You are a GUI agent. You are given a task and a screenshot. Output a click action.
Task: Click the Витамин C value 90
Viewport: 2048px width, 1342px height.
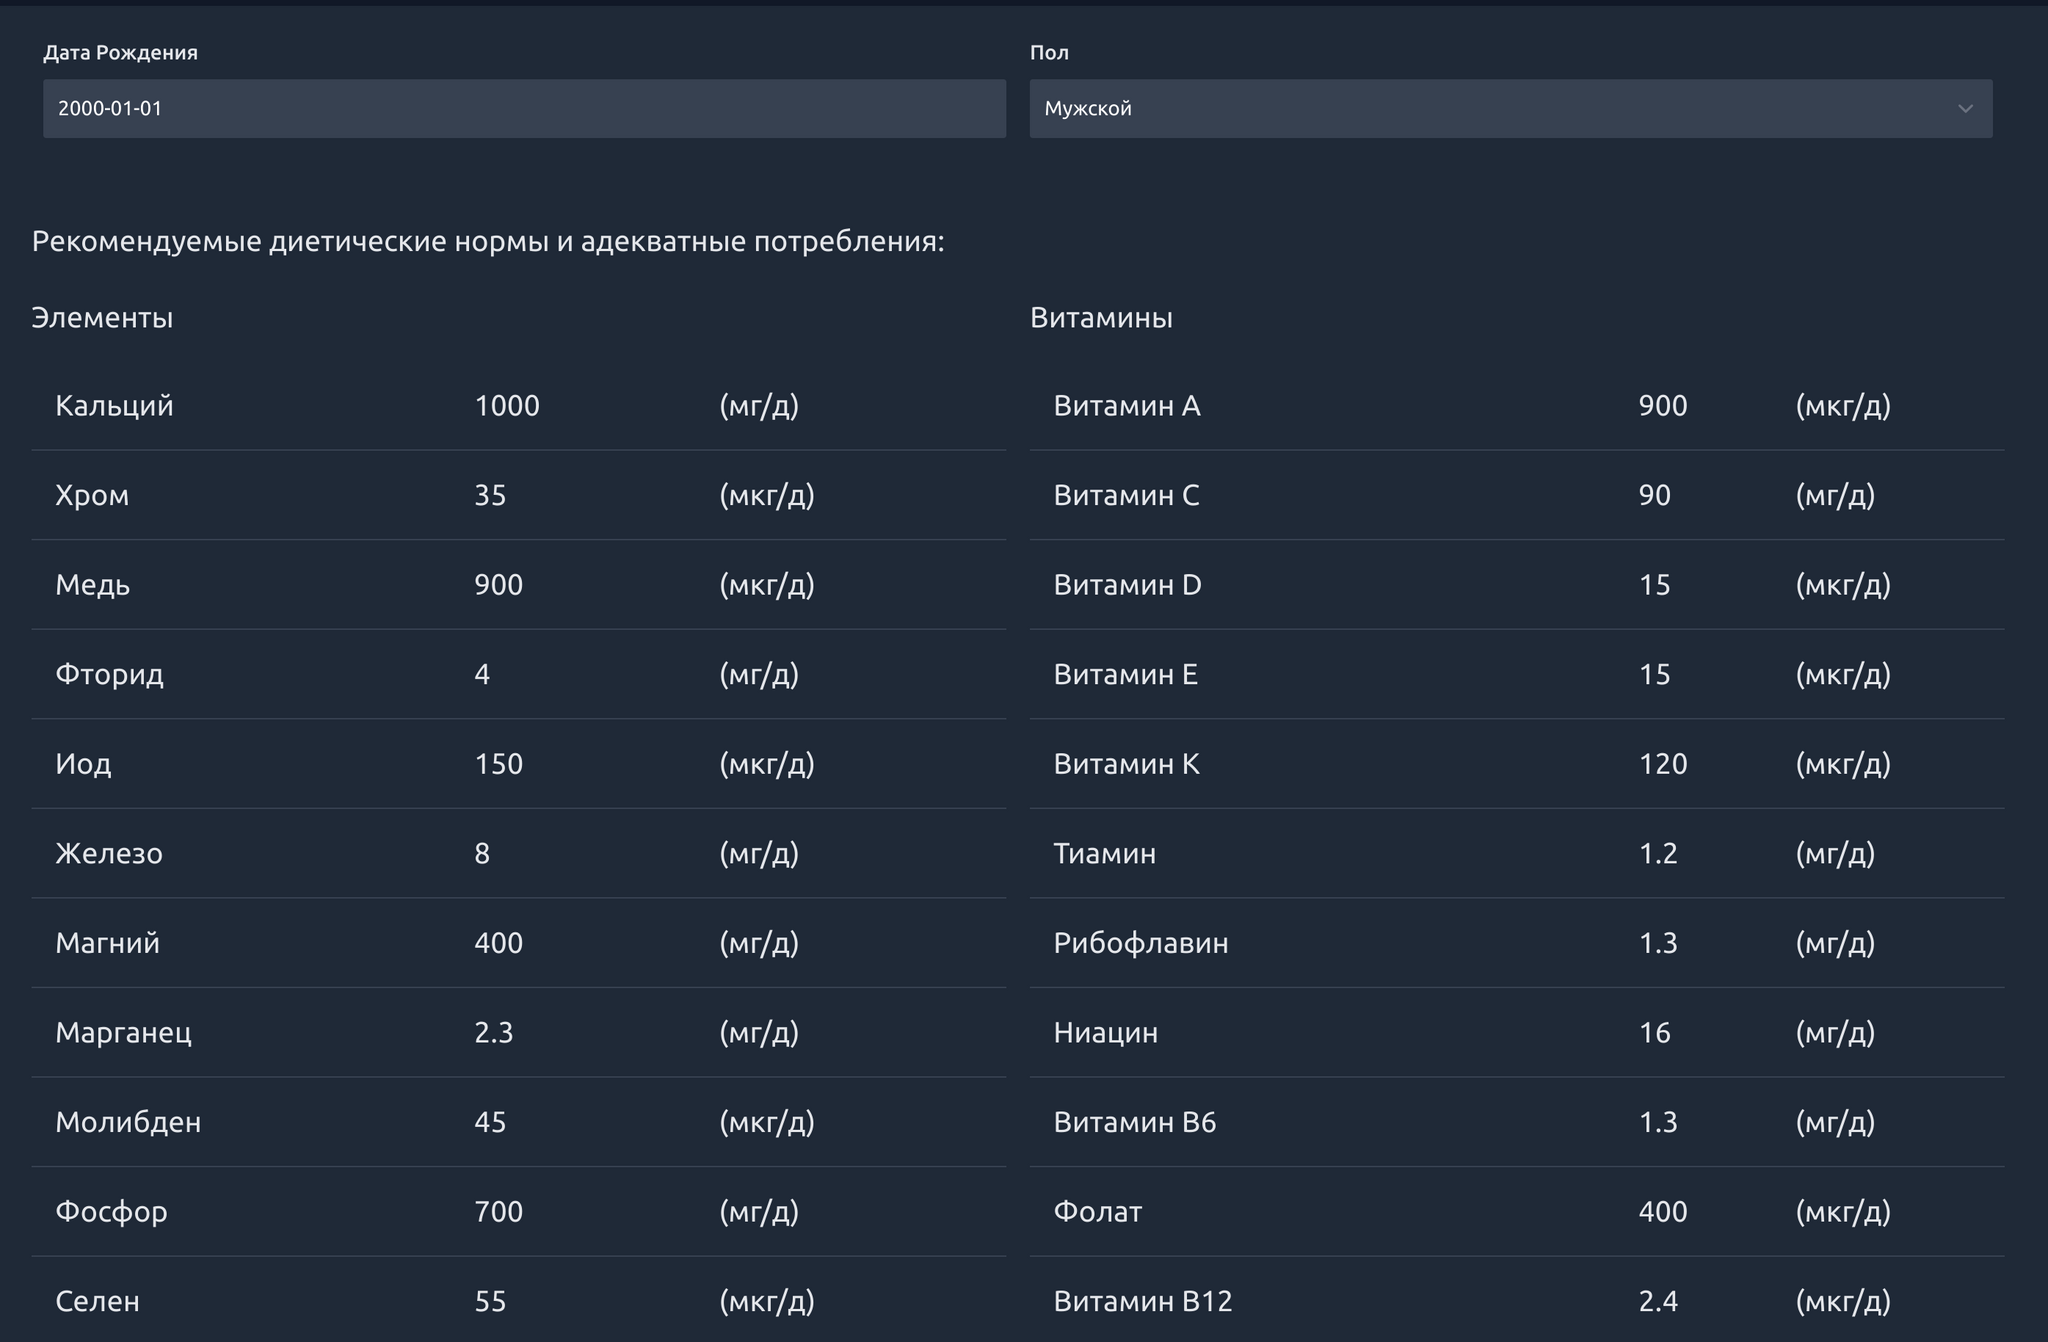tap(1654, 495)
